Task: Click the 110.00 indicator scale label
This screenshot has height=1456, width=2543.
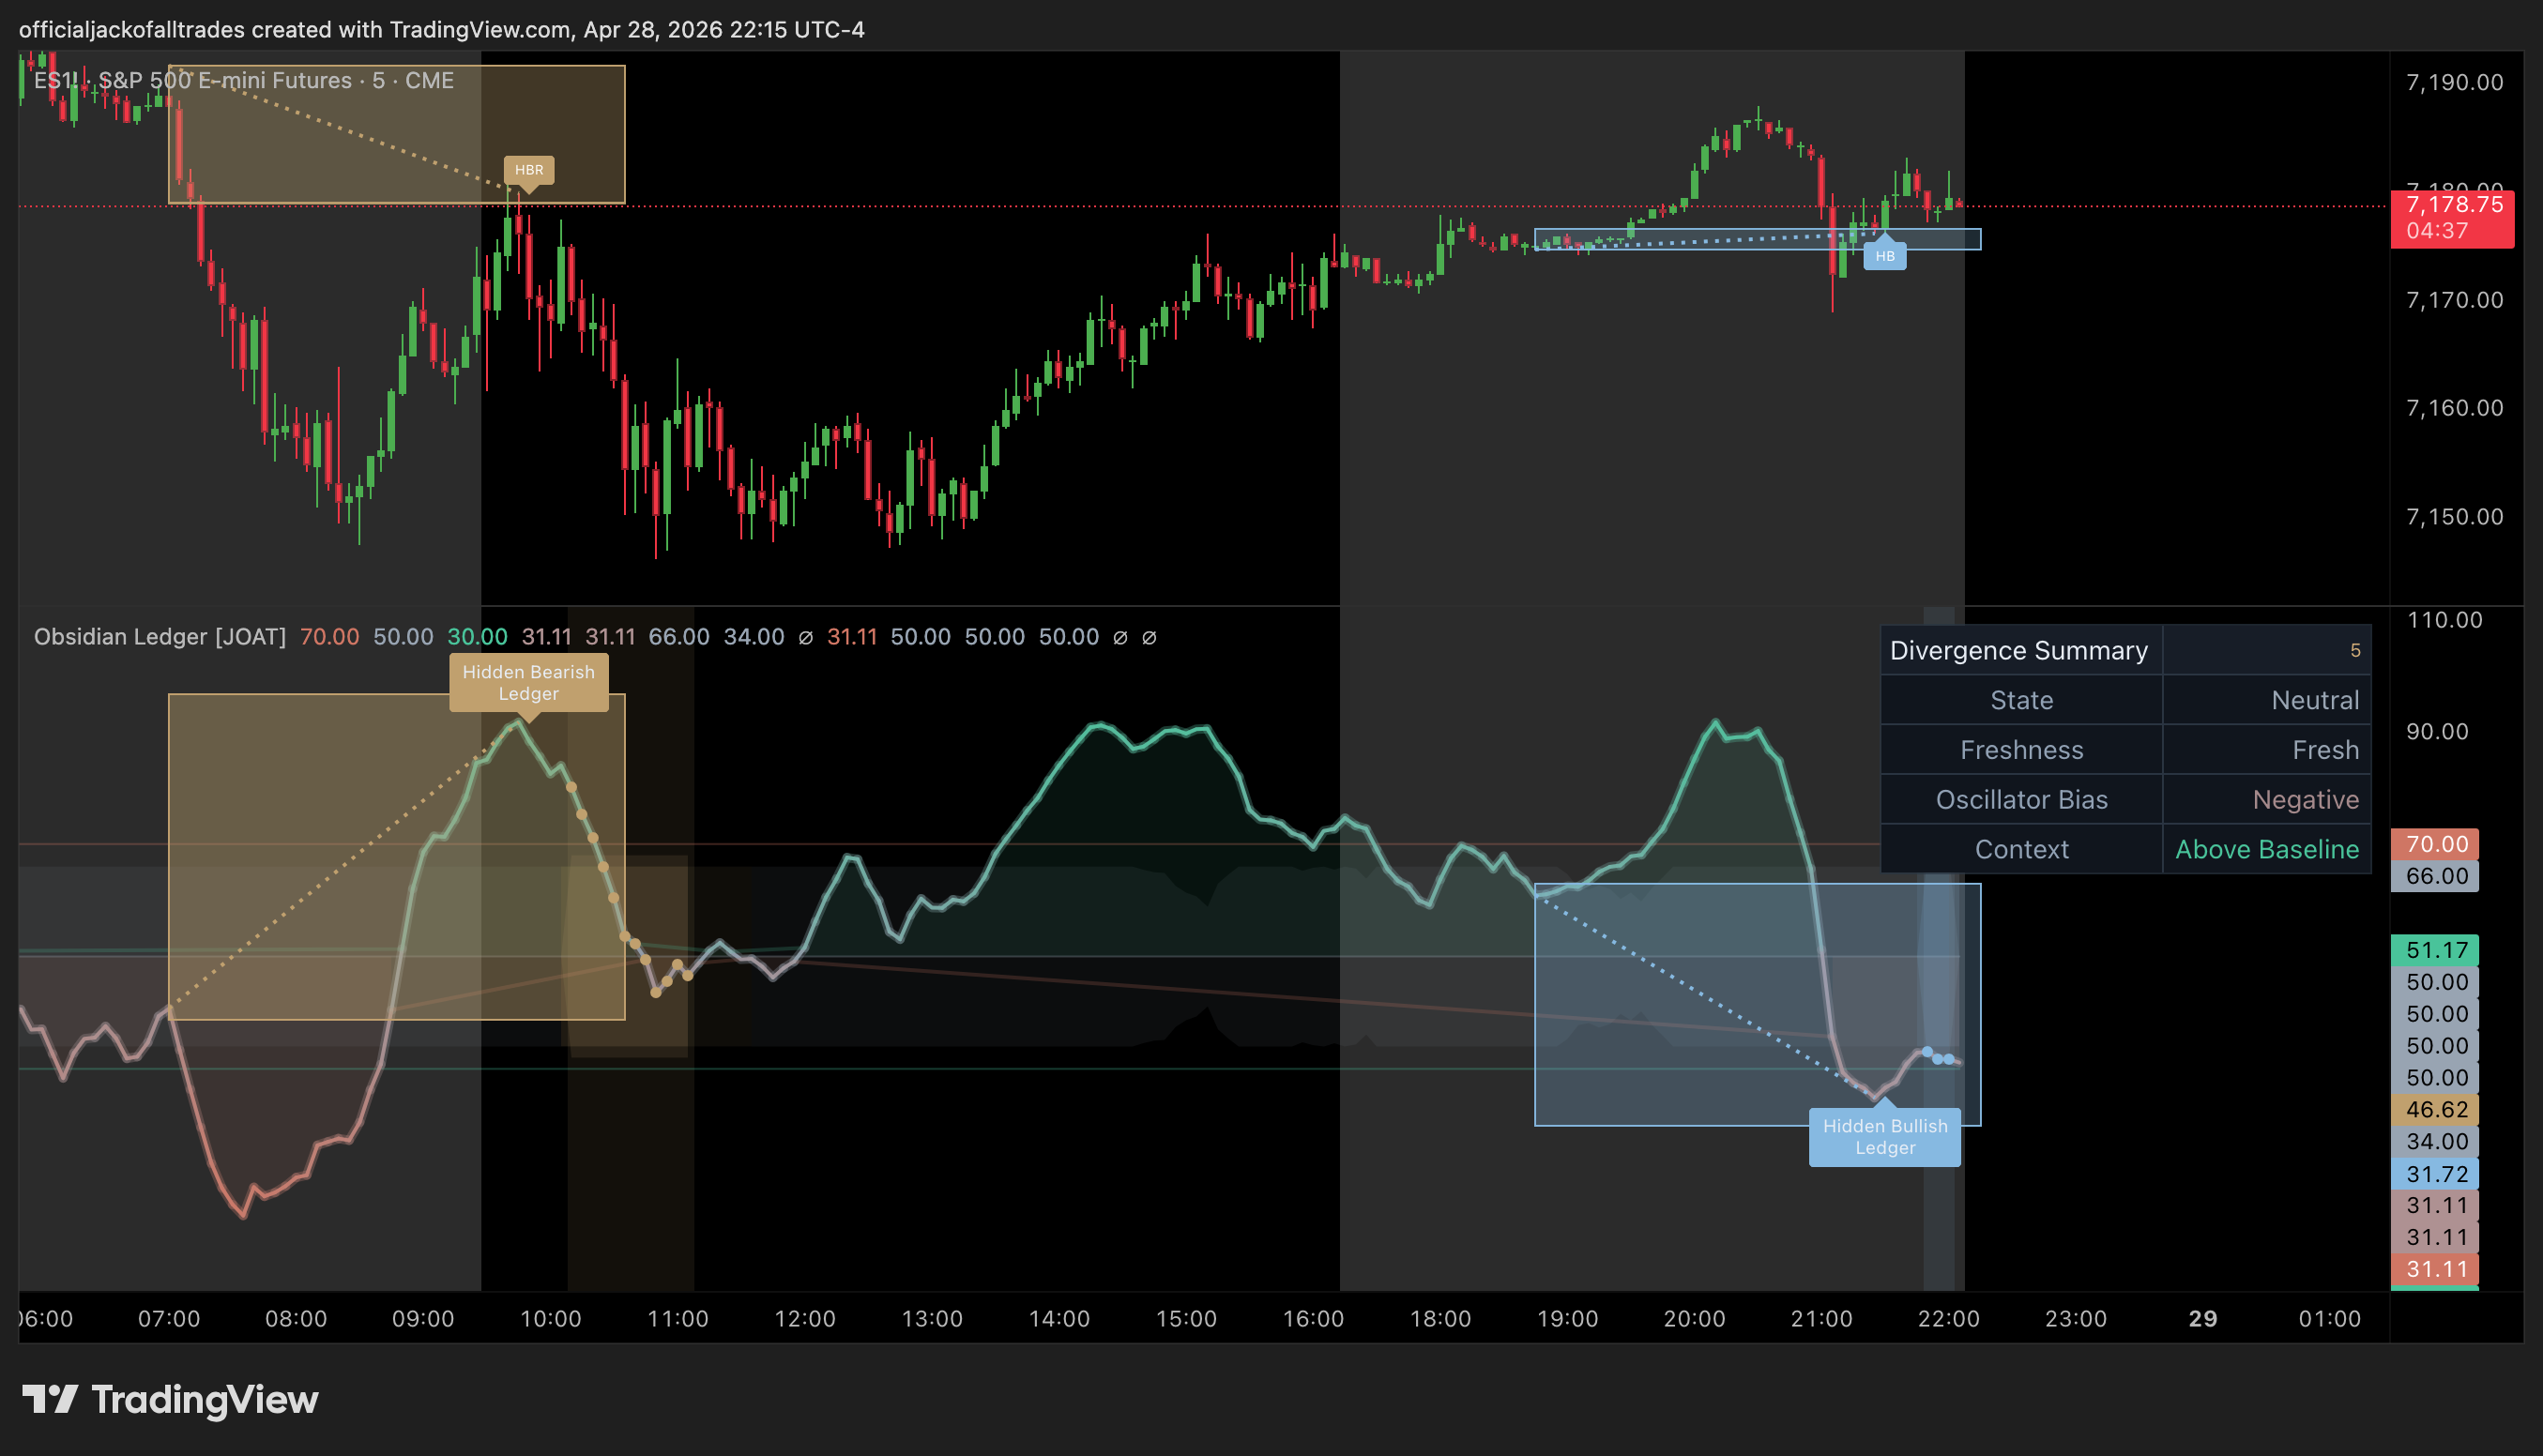Action: [x=2444, y=620]
